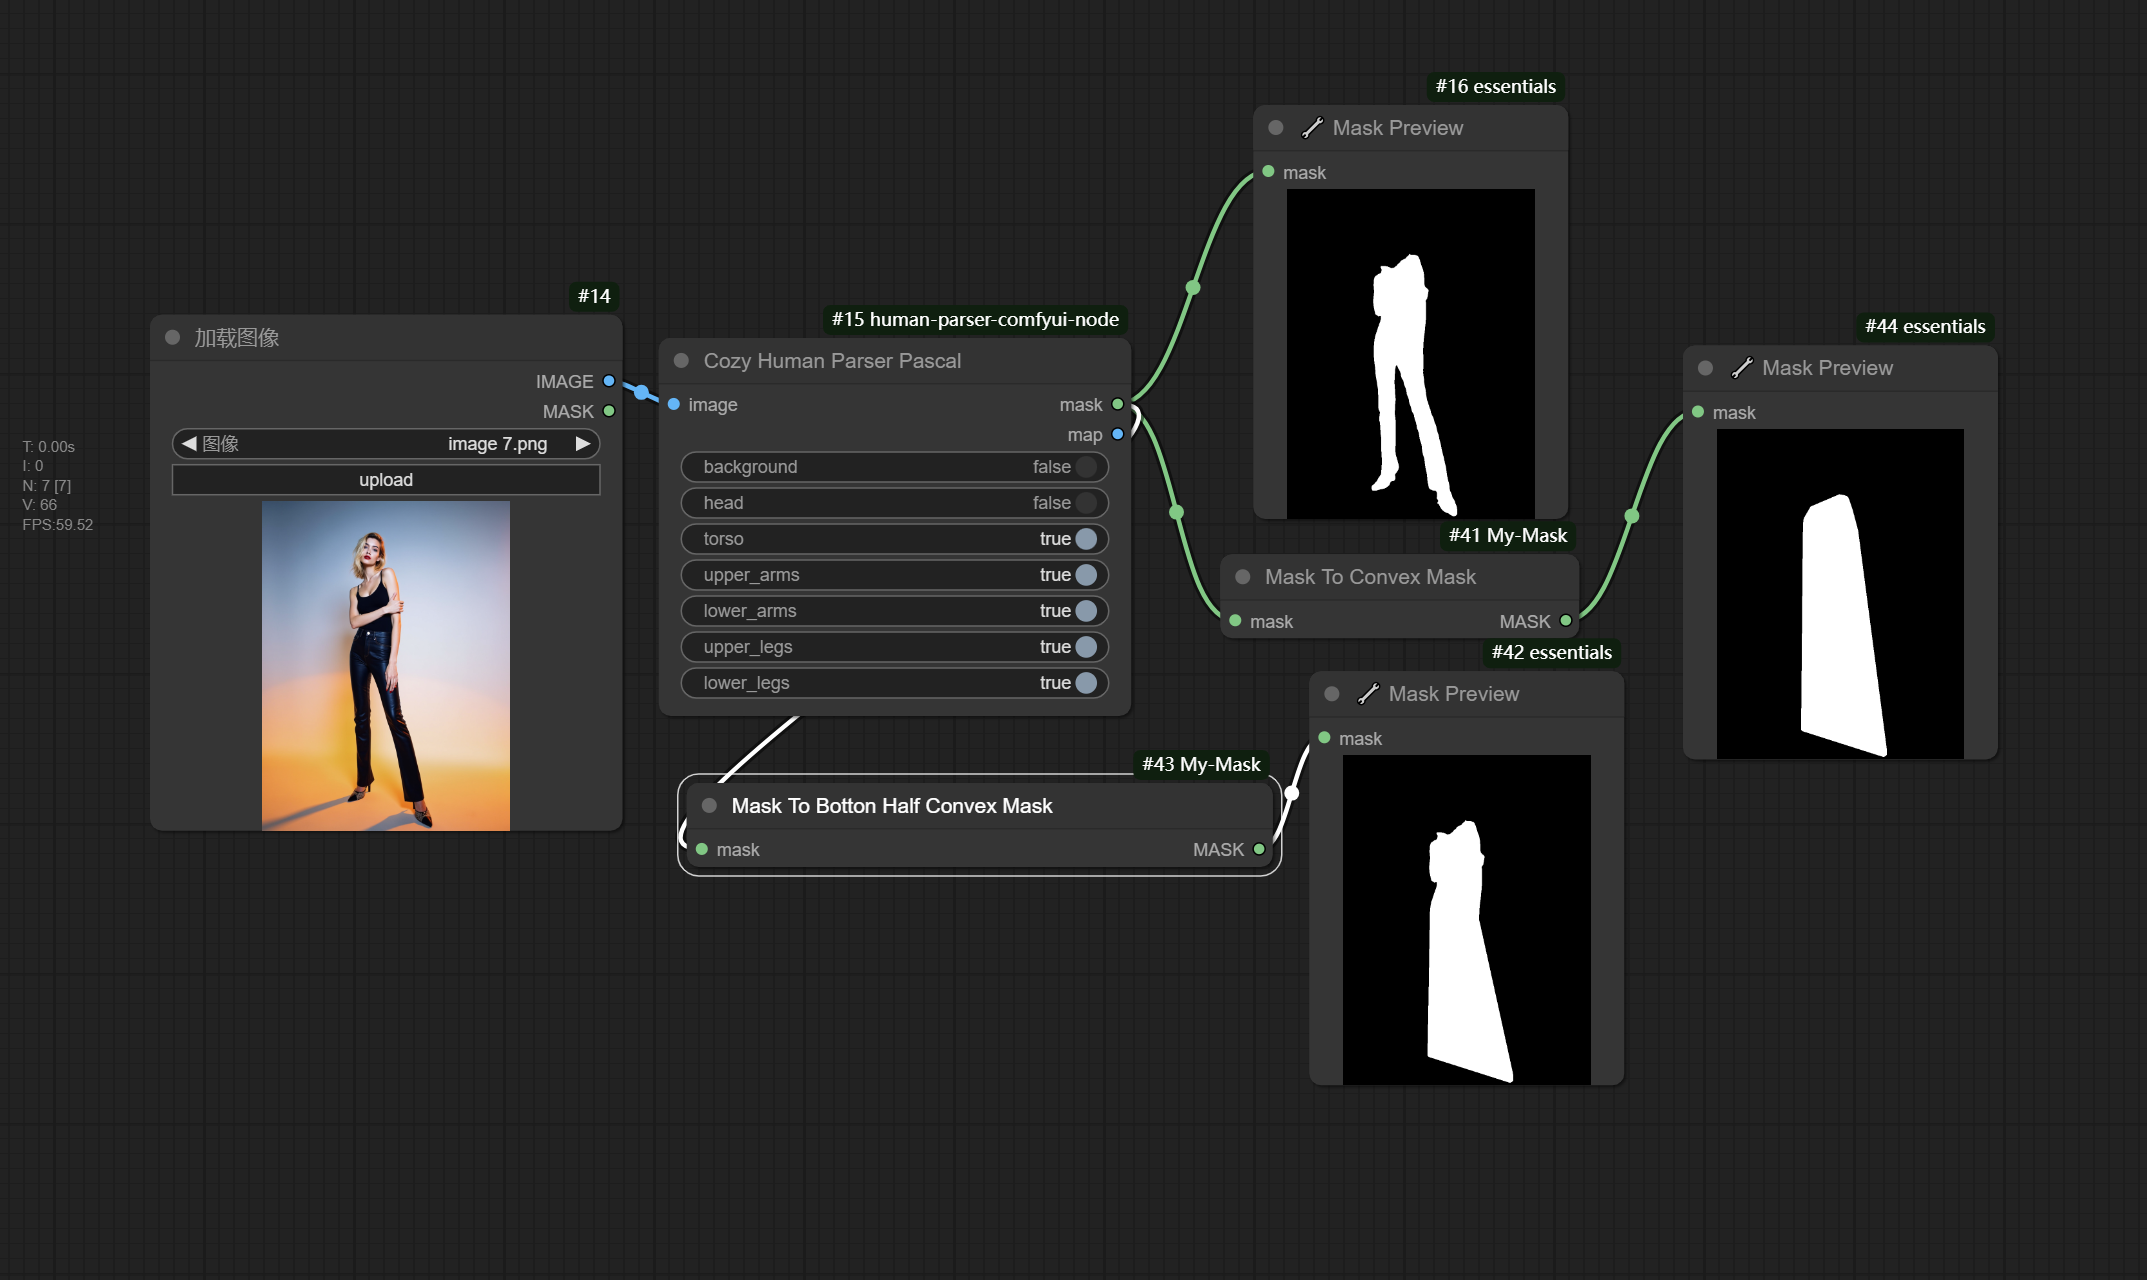Viewport: 2147px width, 1280px height.
Task: Select previous image with left arrow
Action: (188, 444)
